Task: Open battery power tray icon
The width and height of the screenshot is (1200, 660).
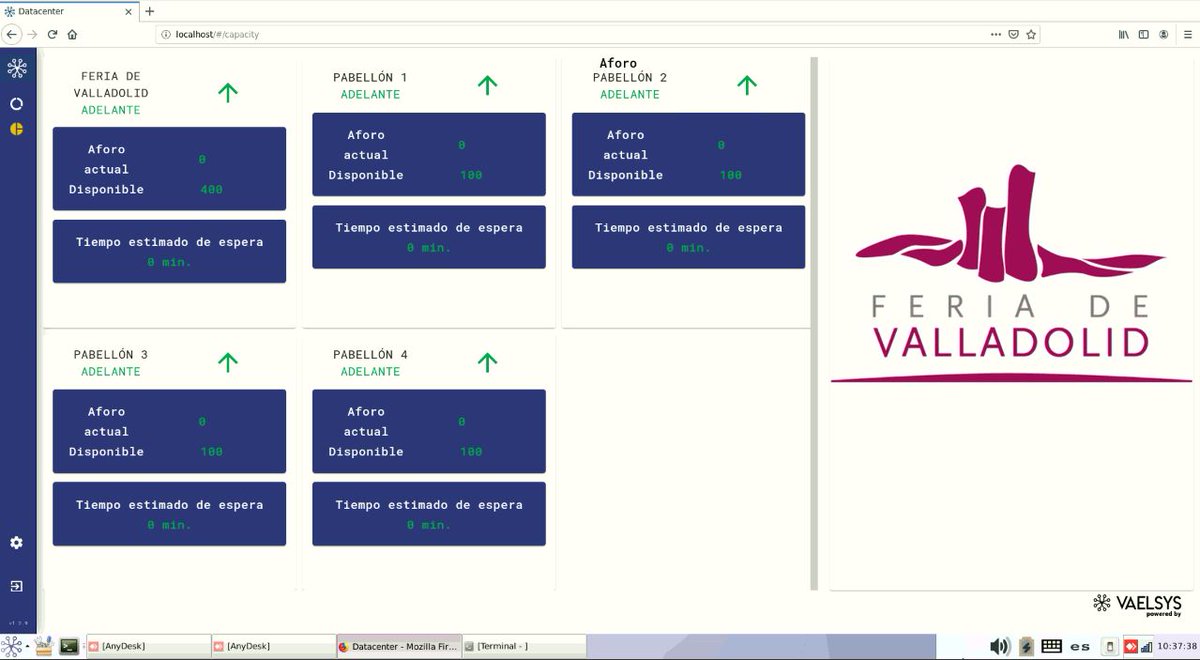Action: pos(1026,647)
